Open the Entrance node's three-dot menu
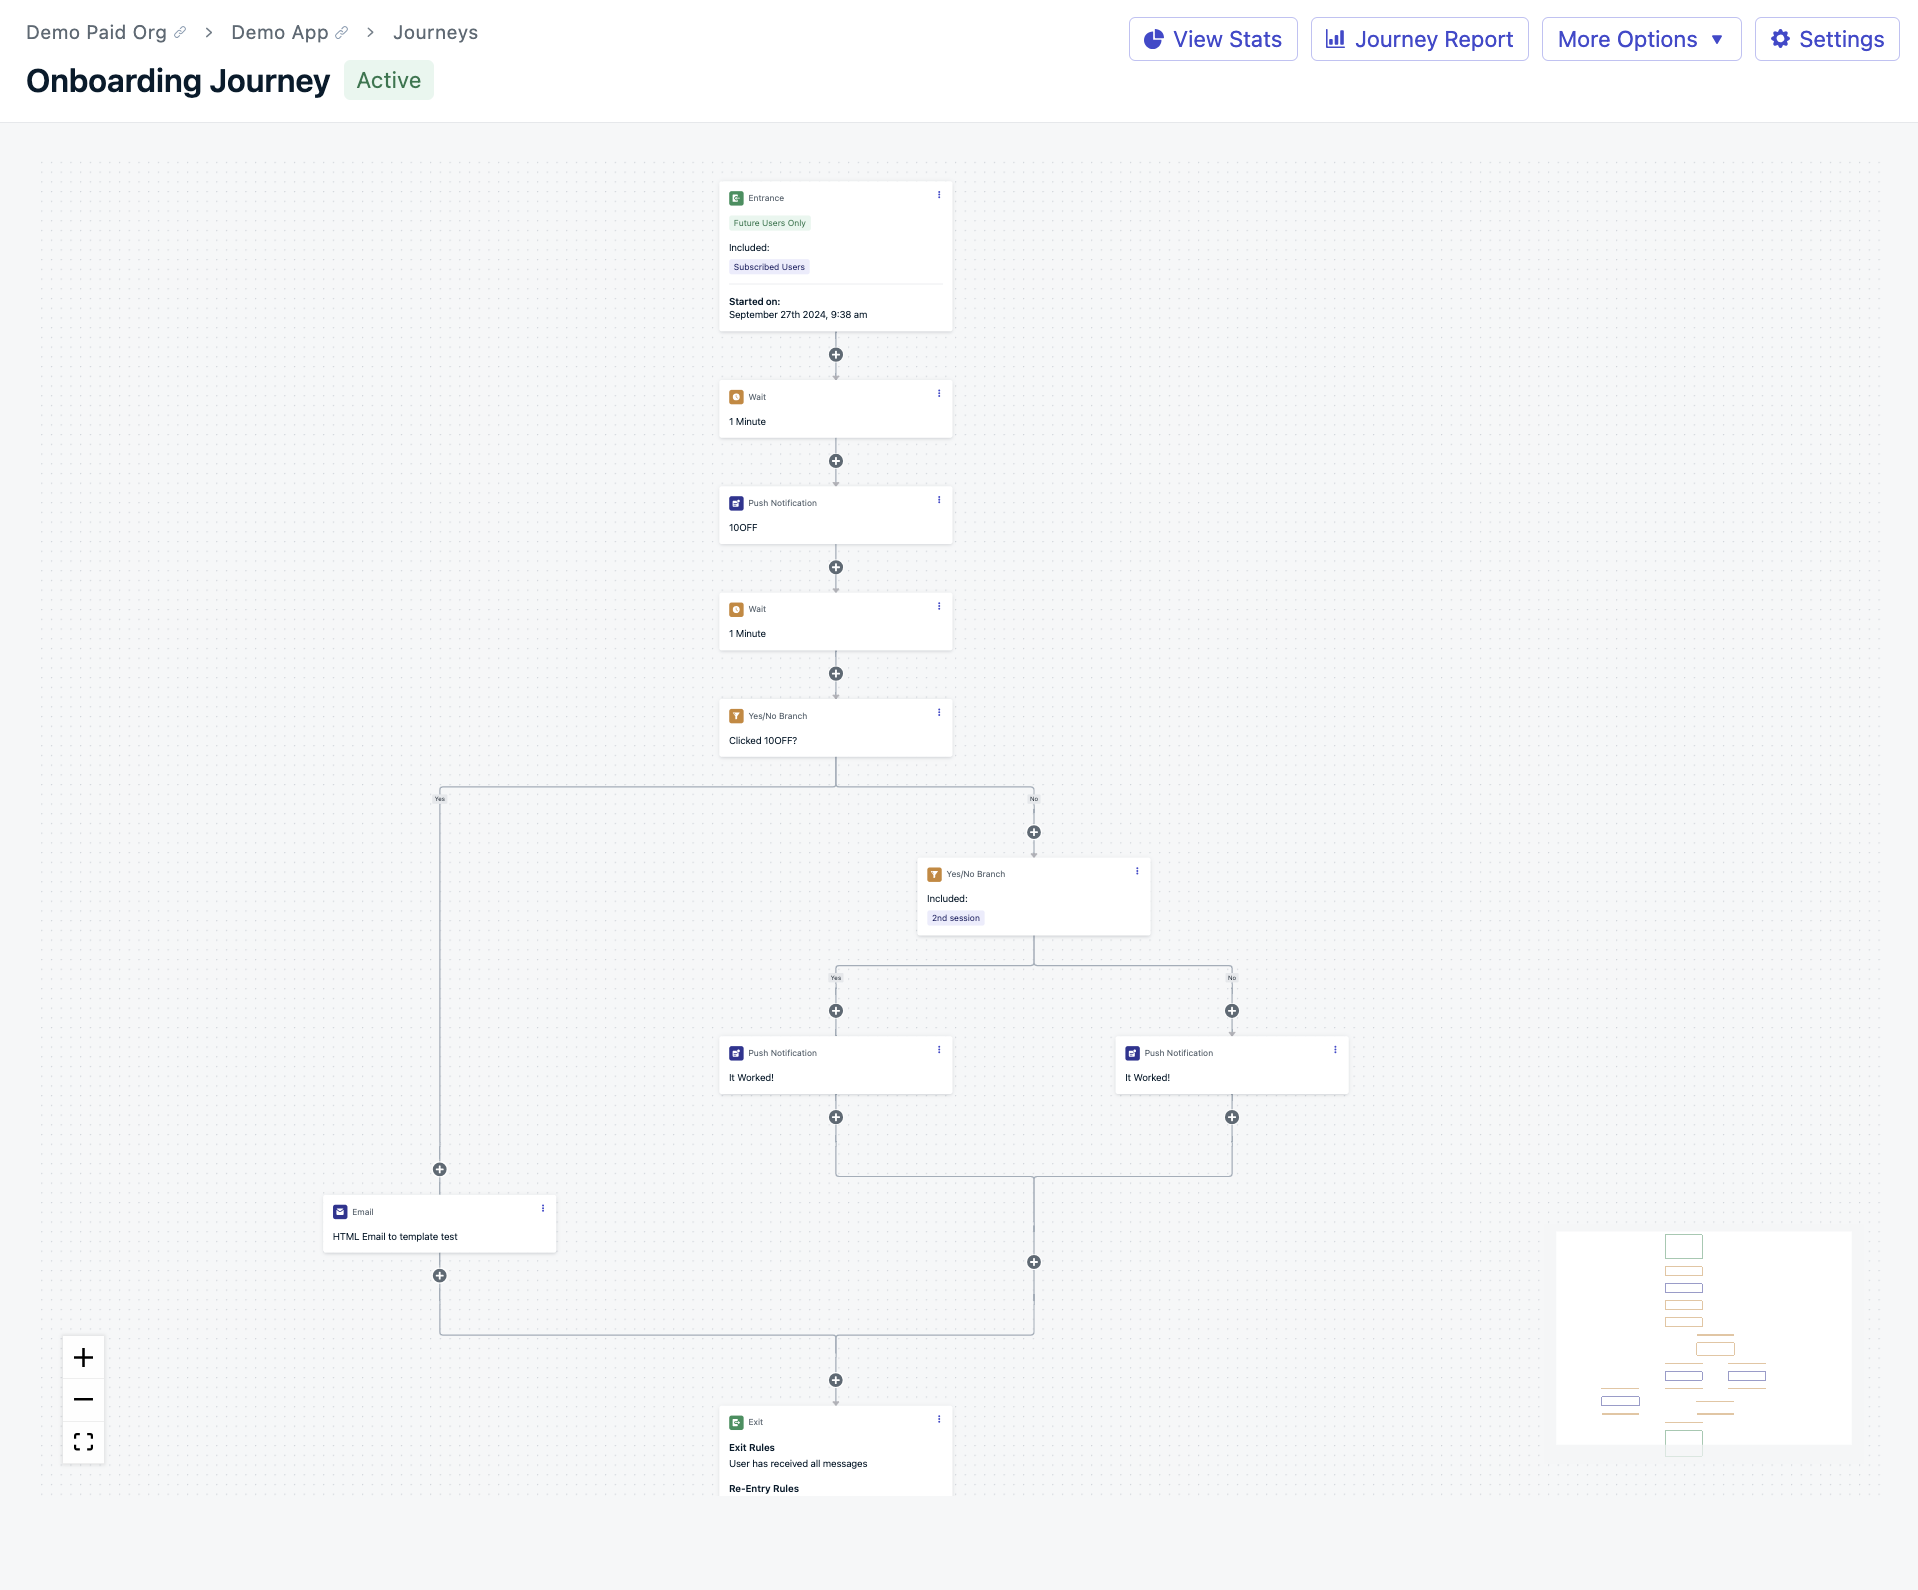This screenshot has height=1590, width=1918. coord(939,195)
